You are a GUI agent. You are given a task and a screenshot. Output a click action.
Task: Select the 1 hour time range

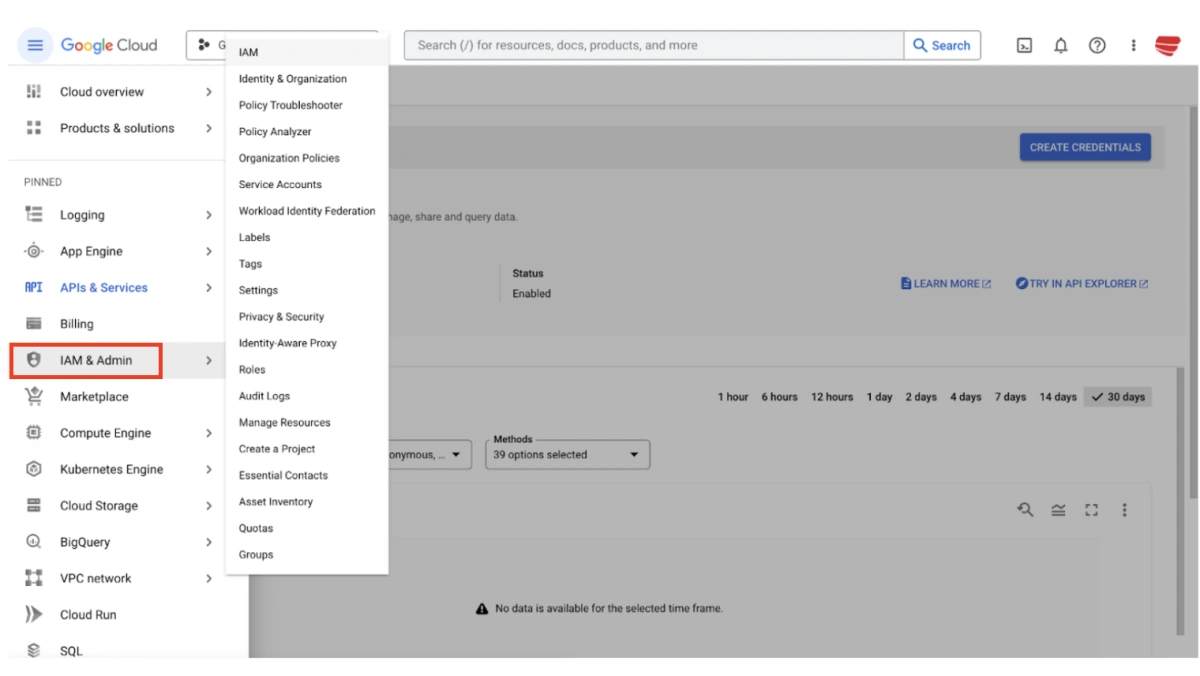coord(733,396)
